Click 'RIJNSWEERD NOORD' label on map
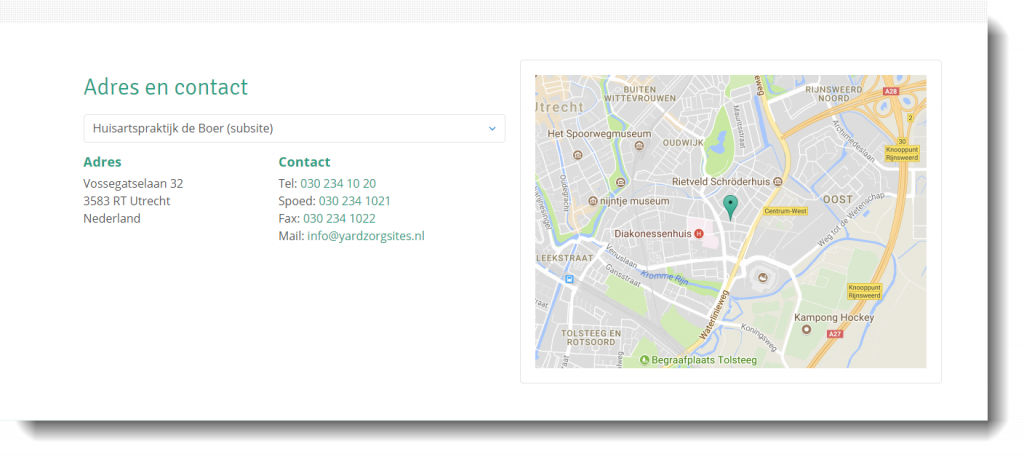Image resolution: width=1024 pixels, height=457 pixels. click(835, 93)
